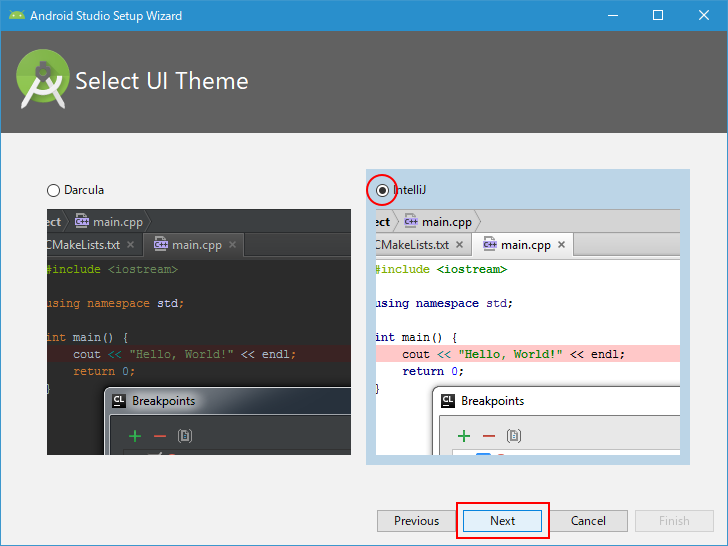Click the Previous button

coord(416,521)
